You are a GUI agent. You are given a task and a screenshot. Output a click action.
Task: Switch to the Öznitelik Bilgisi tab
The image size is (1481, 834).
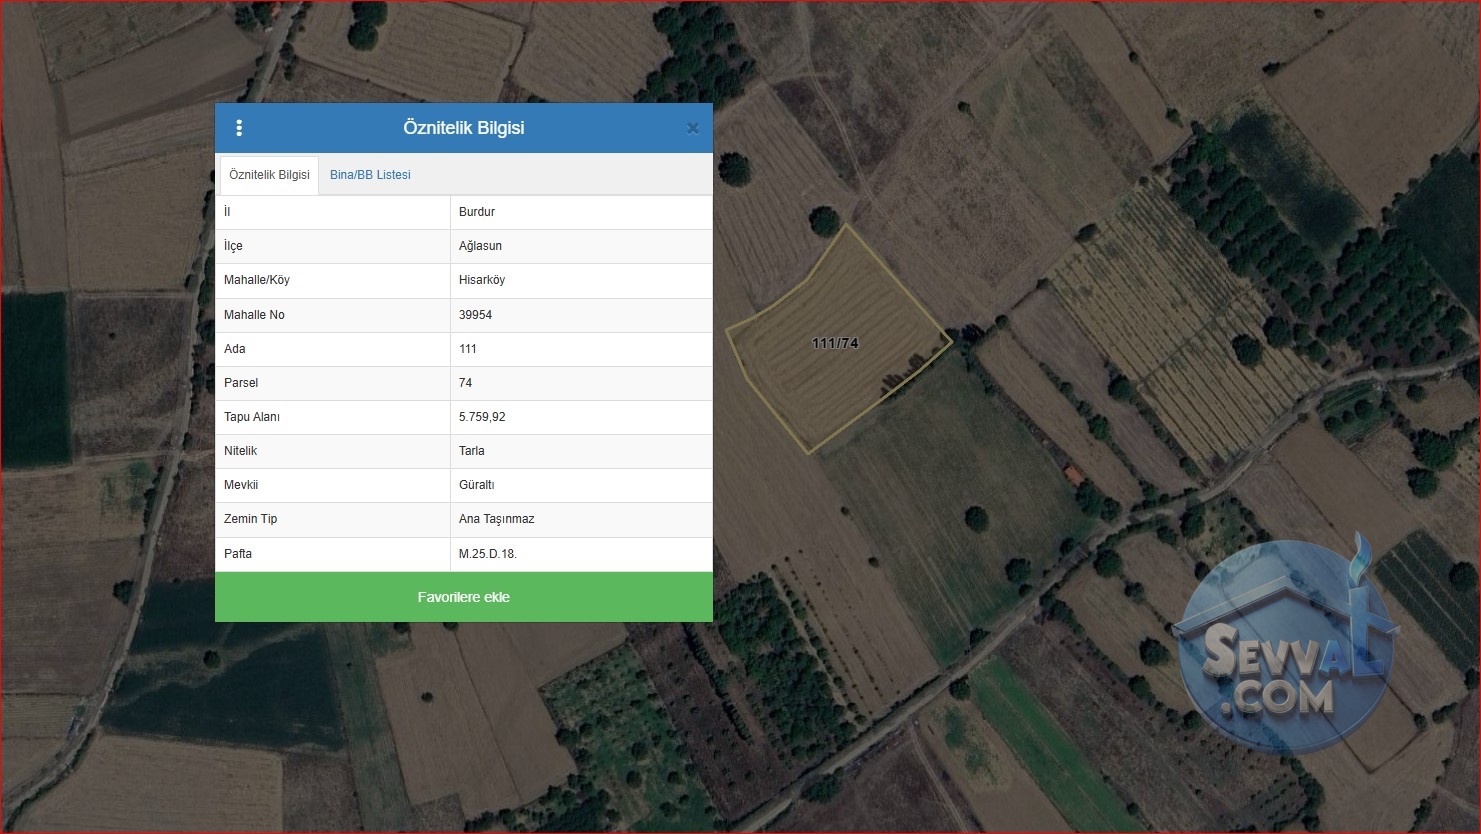pos(269,175)
